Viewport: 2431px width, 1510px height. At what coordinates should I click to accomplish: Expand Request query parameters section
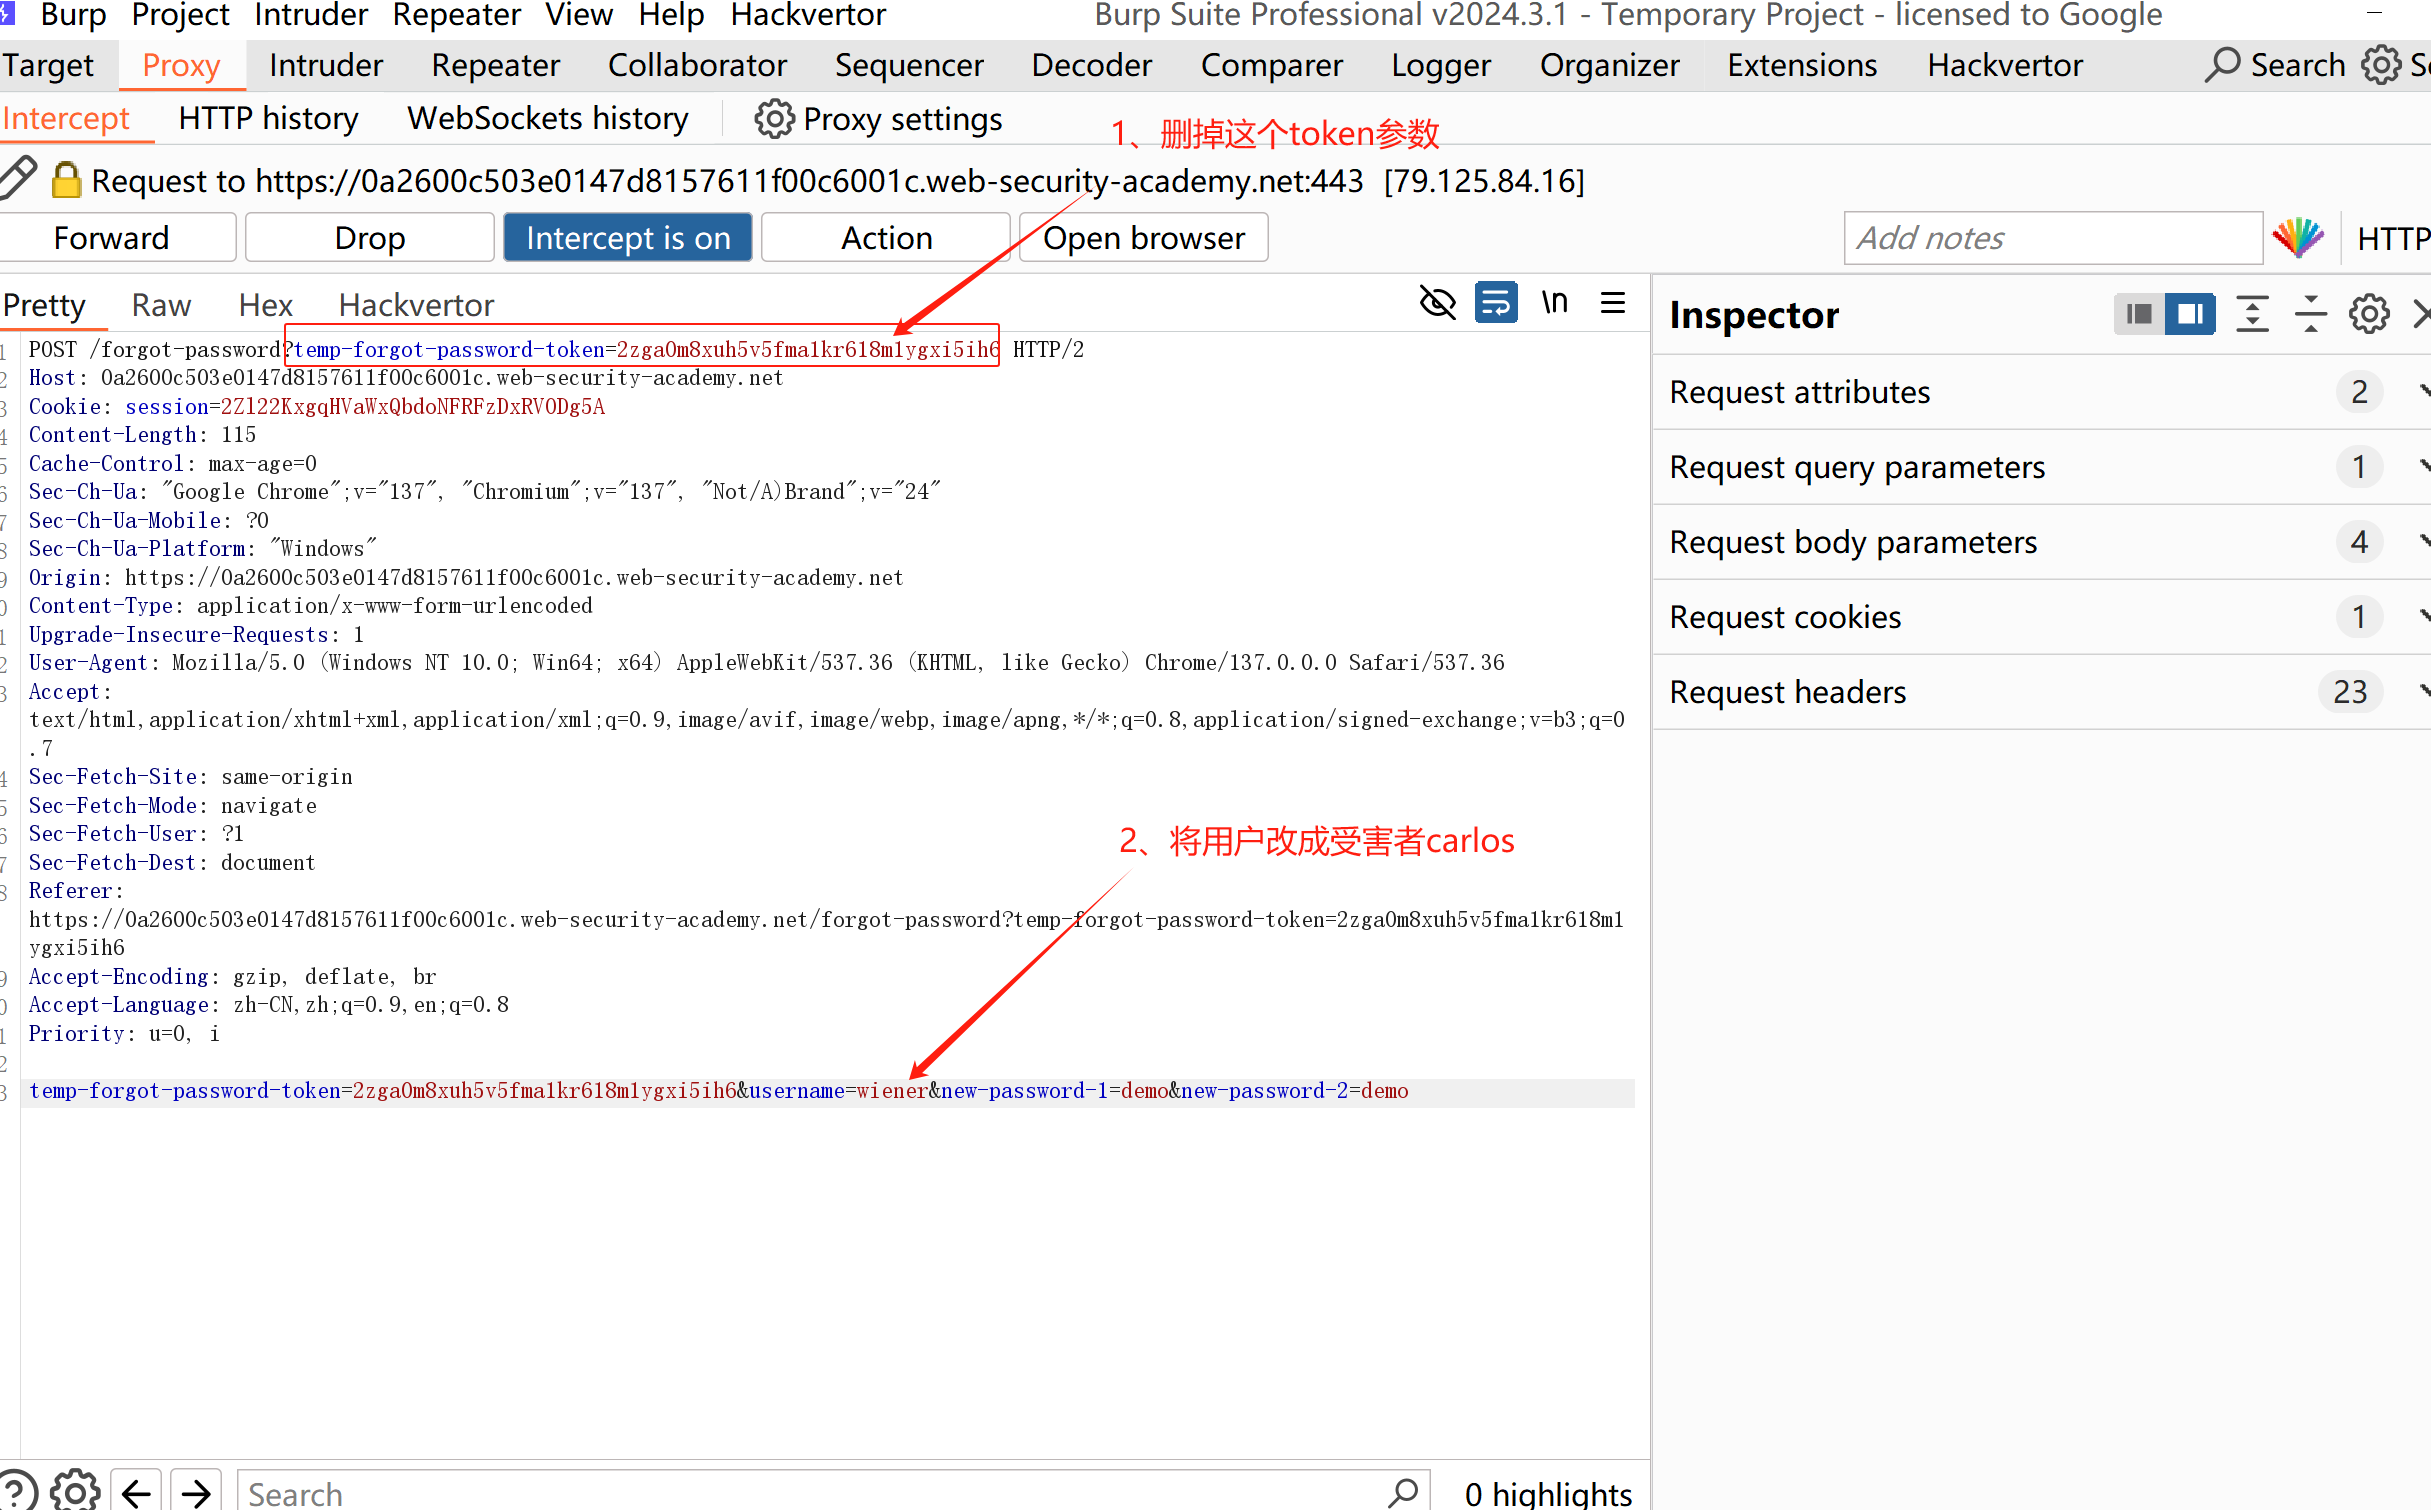pyautogui.click(x=1857, y=467)
